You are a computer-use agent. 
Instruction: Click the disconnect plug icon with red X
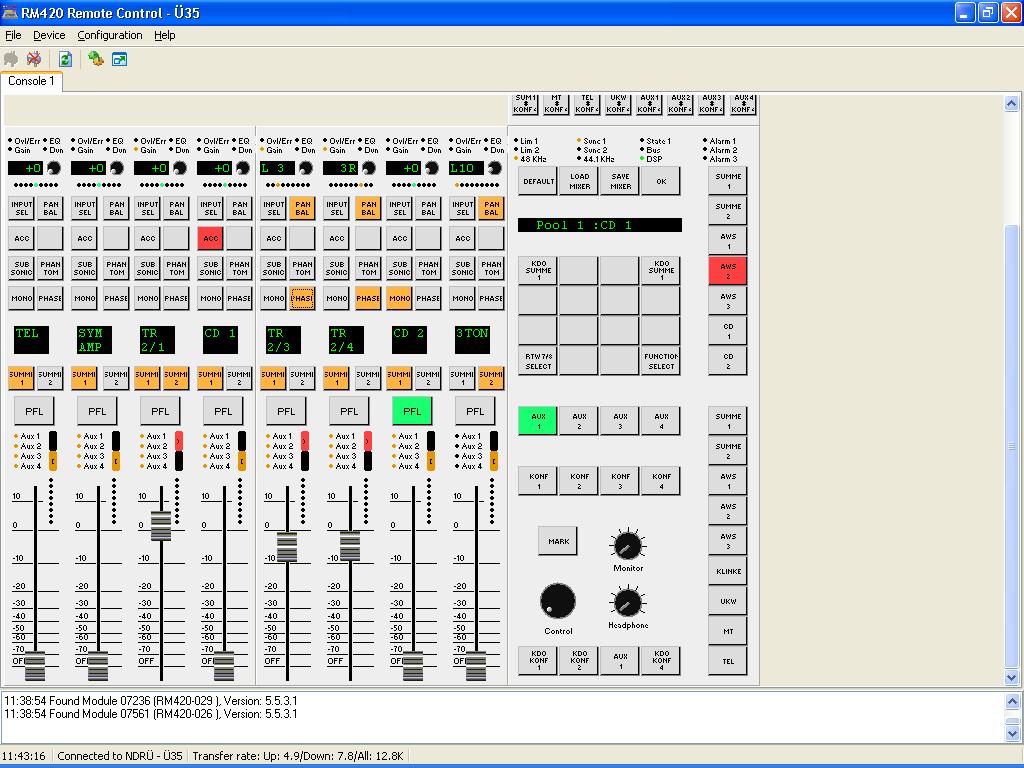[x=33, y=59]
